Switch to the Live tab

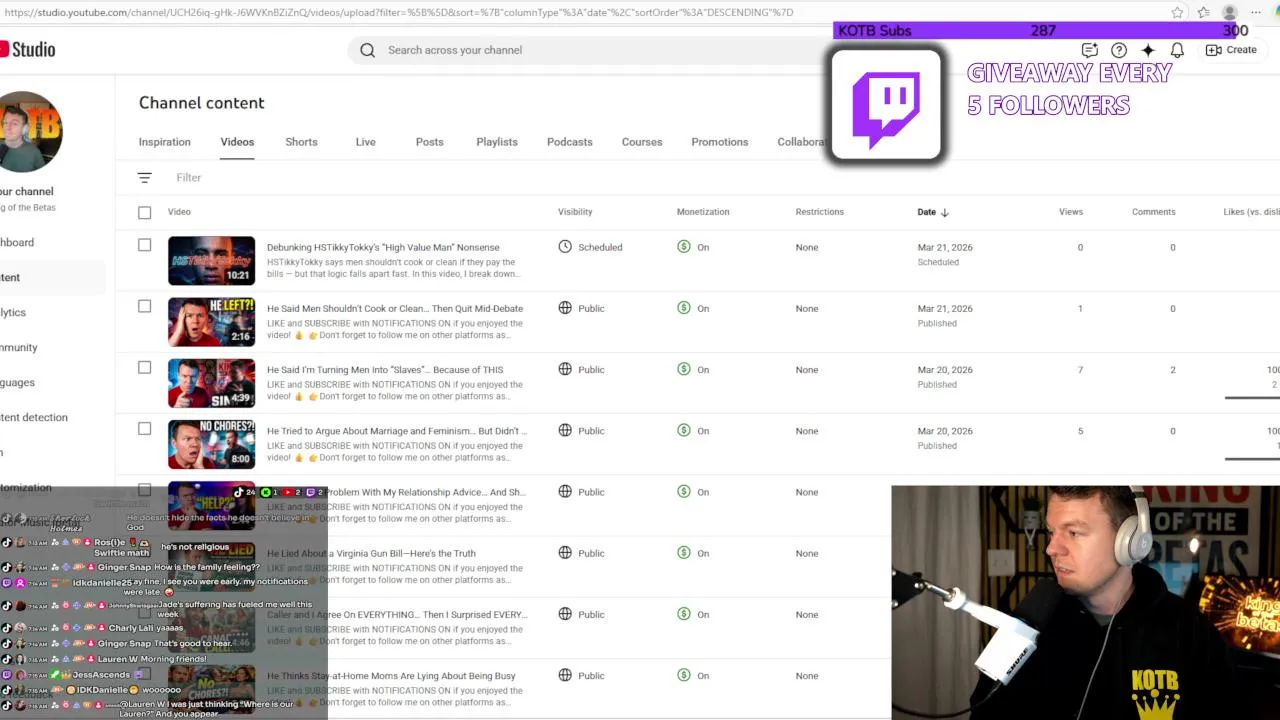click(365, 142)
